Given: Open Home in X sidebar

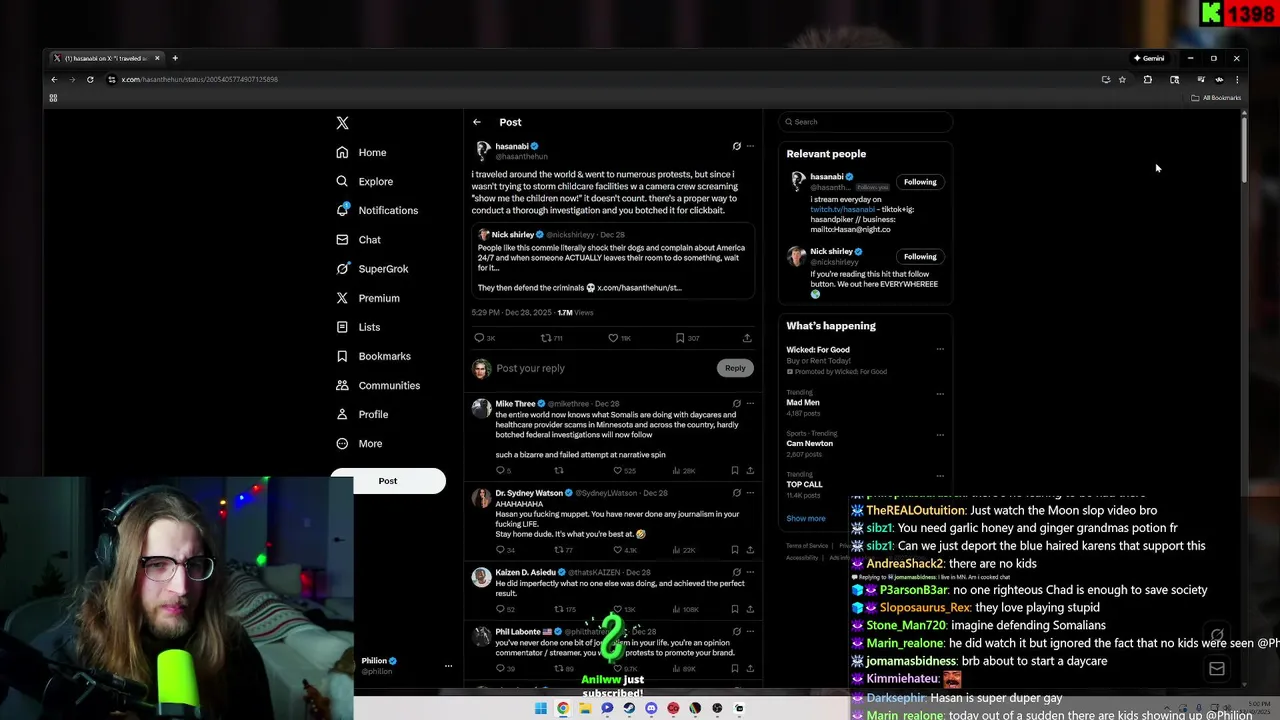Looking at the screenshot, I should point(361,152).
